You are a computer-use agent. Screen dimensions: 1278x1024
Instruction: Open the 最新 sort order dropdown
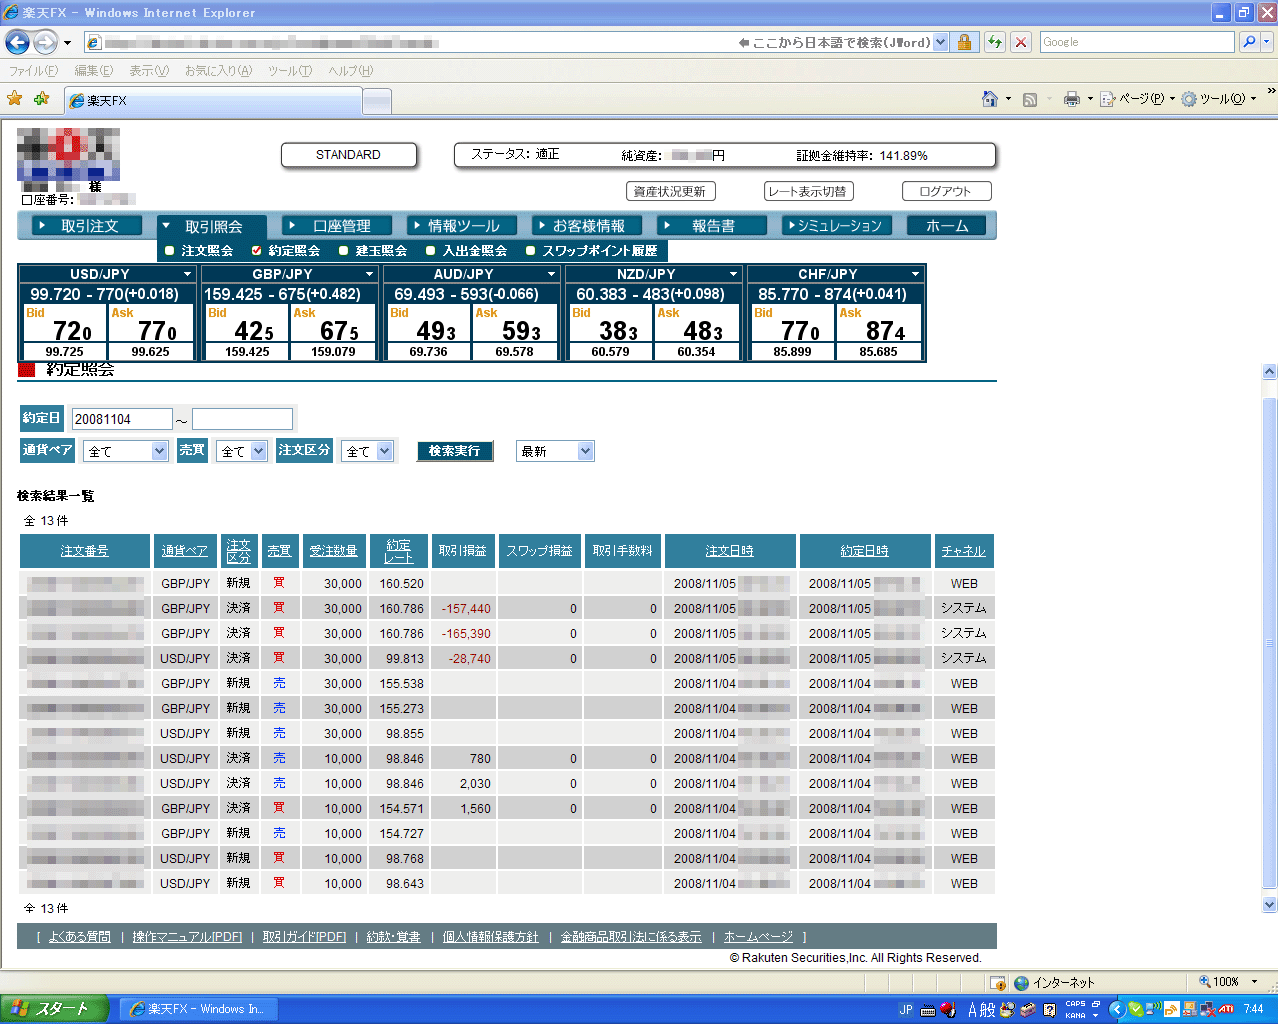pos(555,451)
